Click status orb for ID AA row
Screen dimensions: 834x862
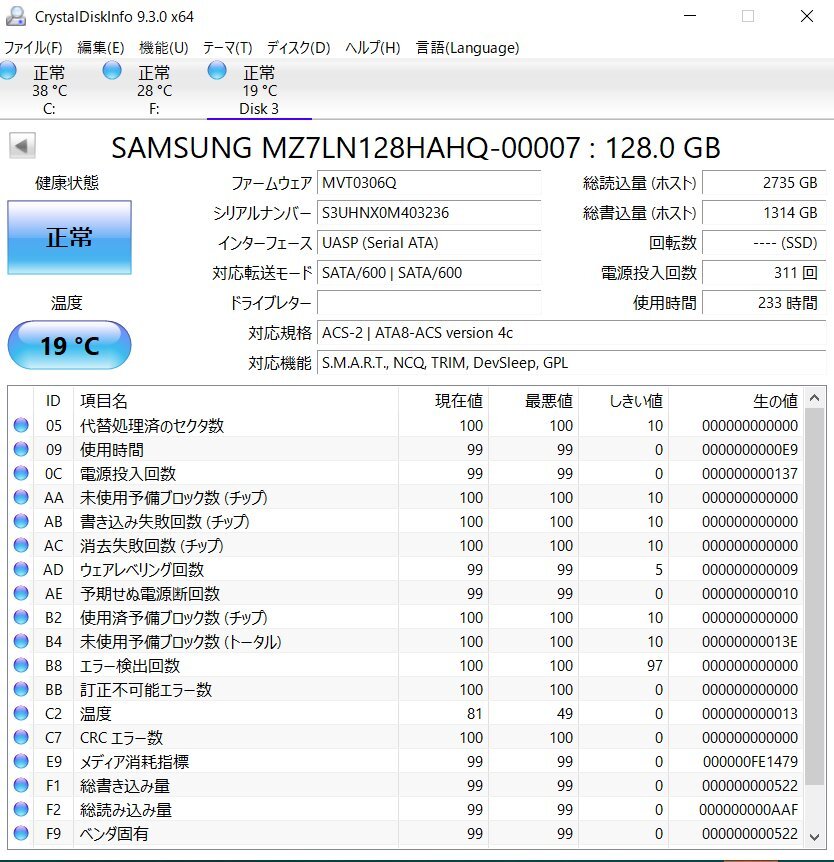(x=21, y=497)
